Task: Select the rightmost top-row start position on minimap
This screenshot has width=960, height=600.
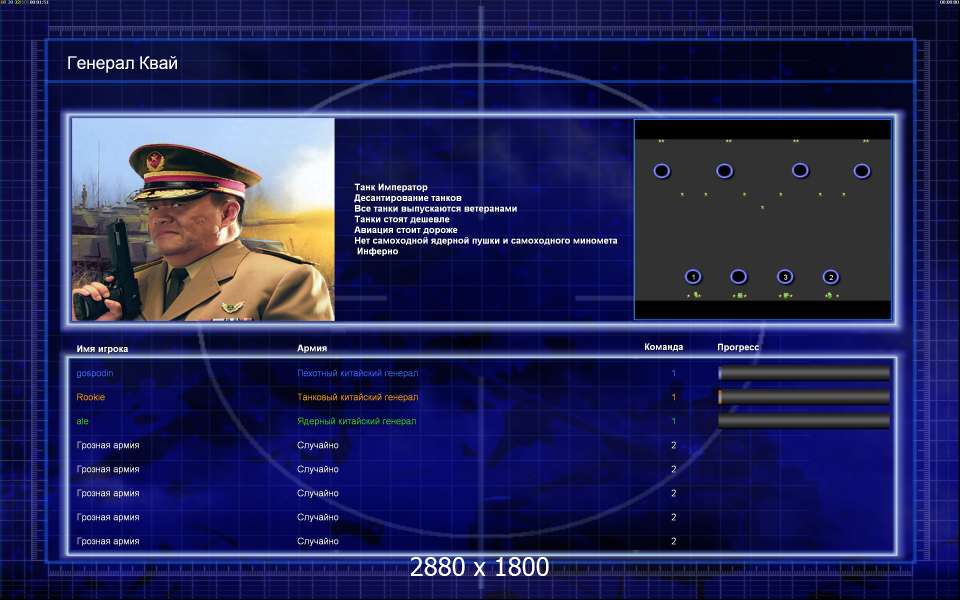Action: pos(861,171)
